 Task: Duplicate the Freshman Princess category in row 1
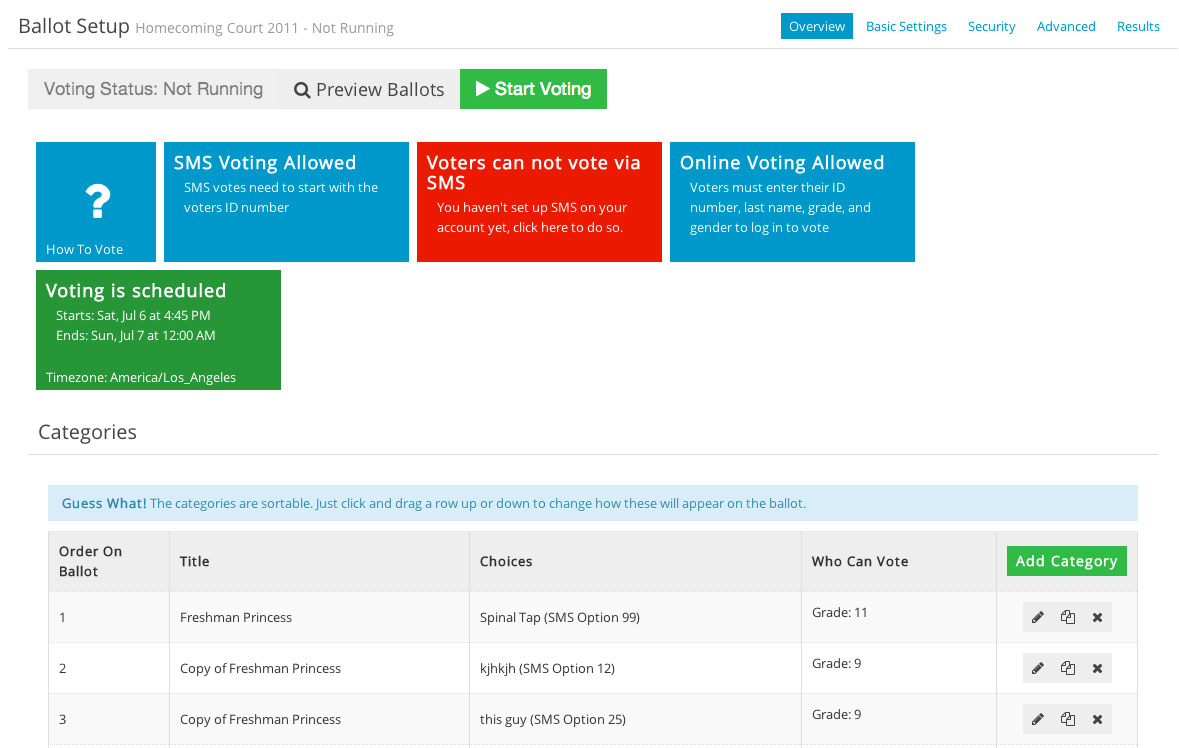point(1068,617)
